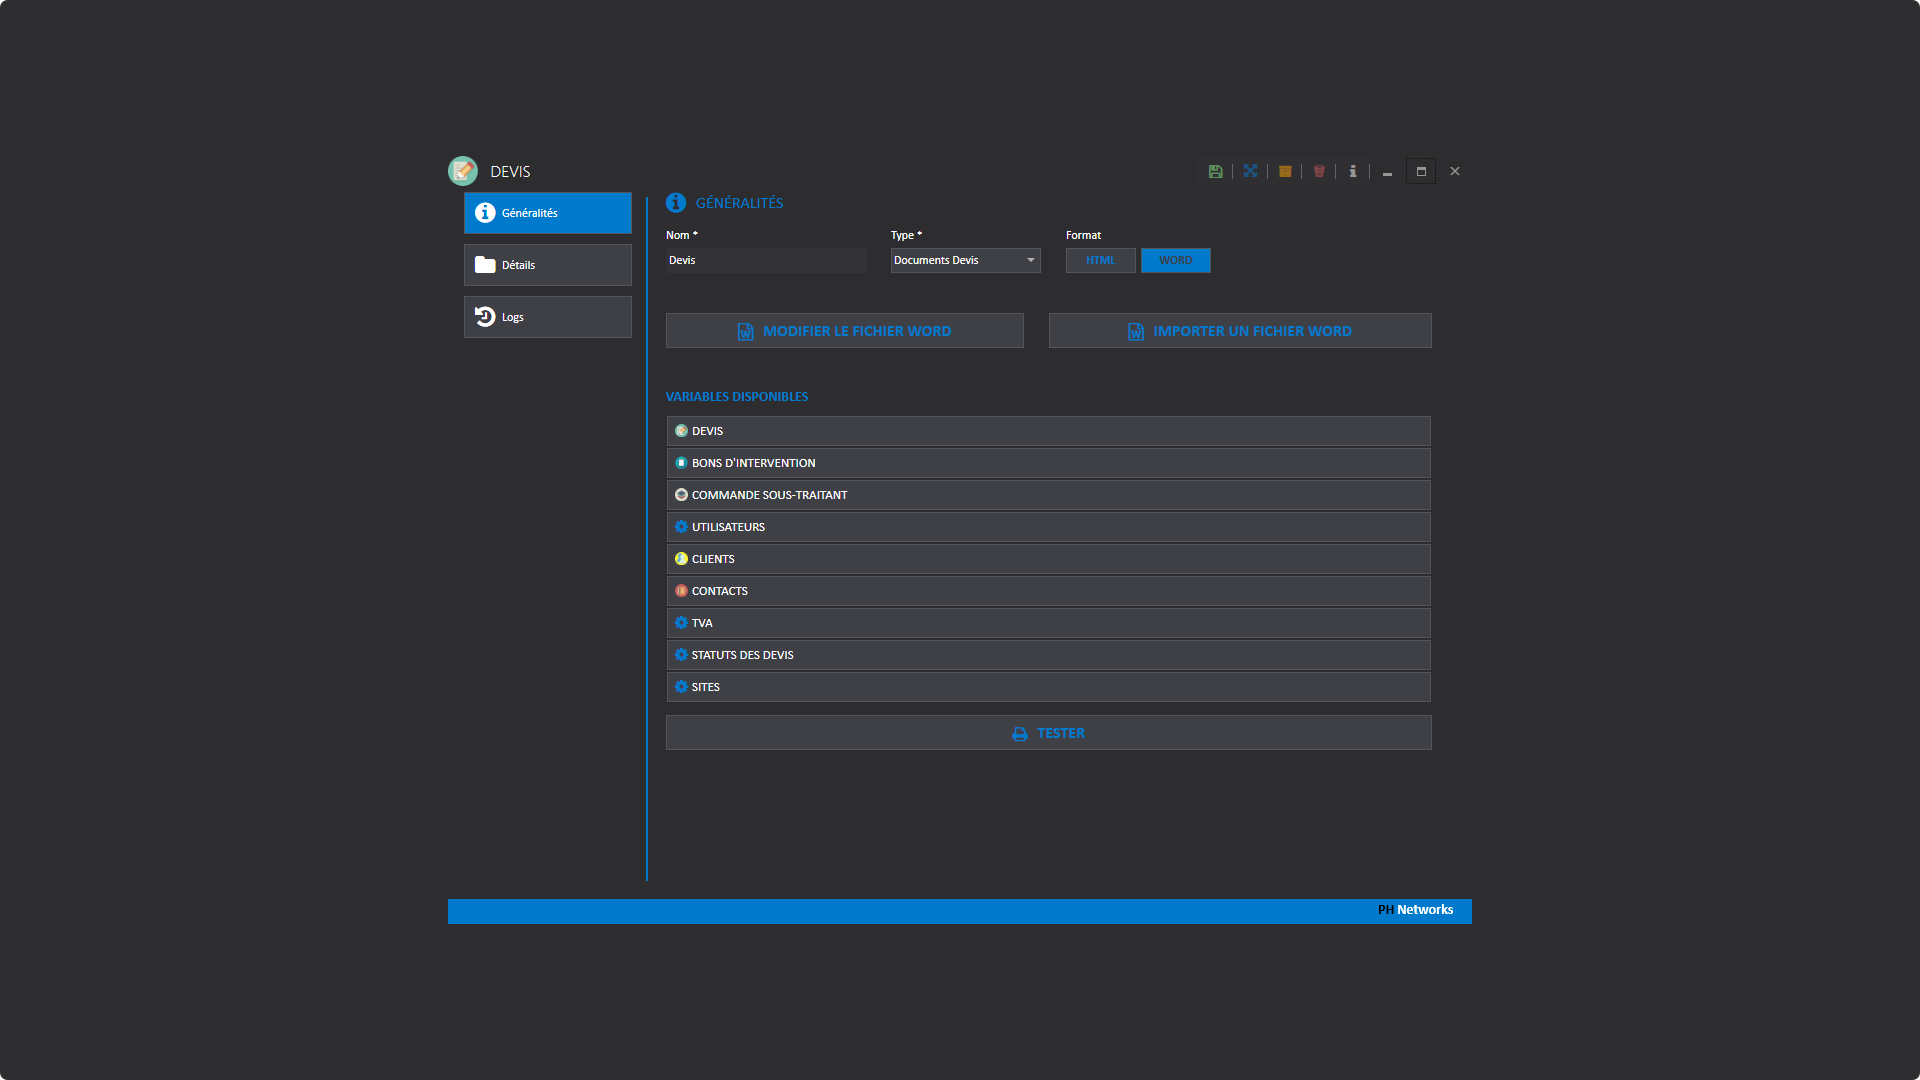Click the GÉNÉRALITÉS heading text
Image resolution: width=1920 pixels, height=1080 pixels.
pyautogui.click(x=740, y=203)
